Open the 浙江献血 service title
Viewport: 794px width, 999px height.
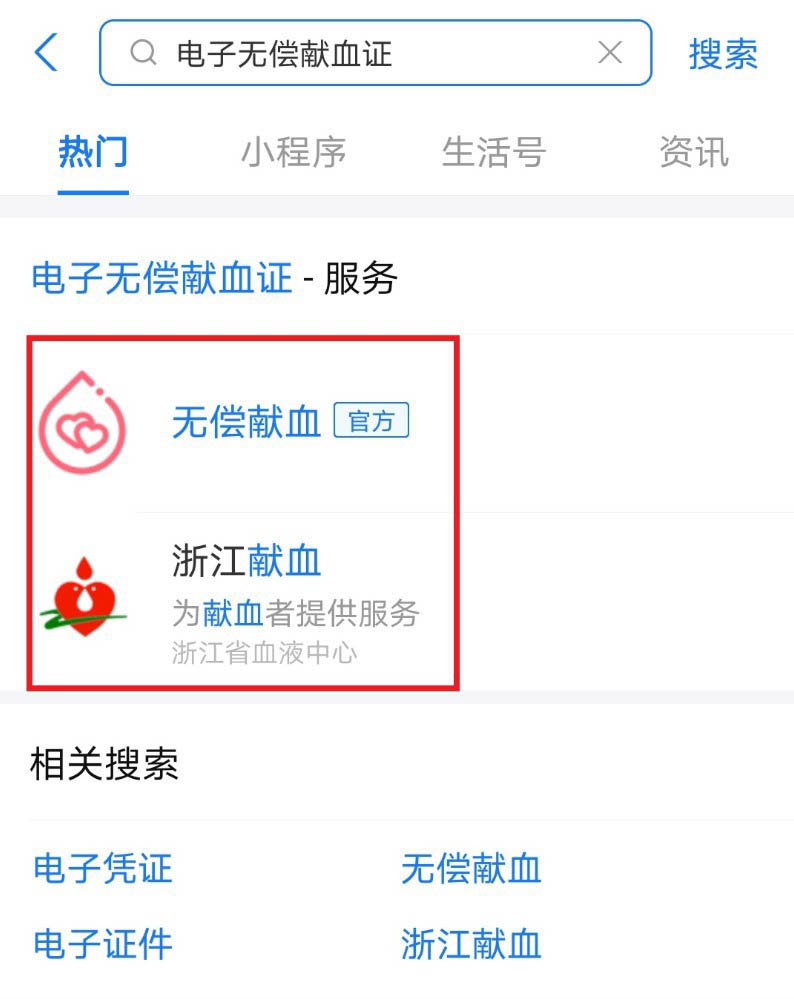pyautogui.click(x=246, y=561)
